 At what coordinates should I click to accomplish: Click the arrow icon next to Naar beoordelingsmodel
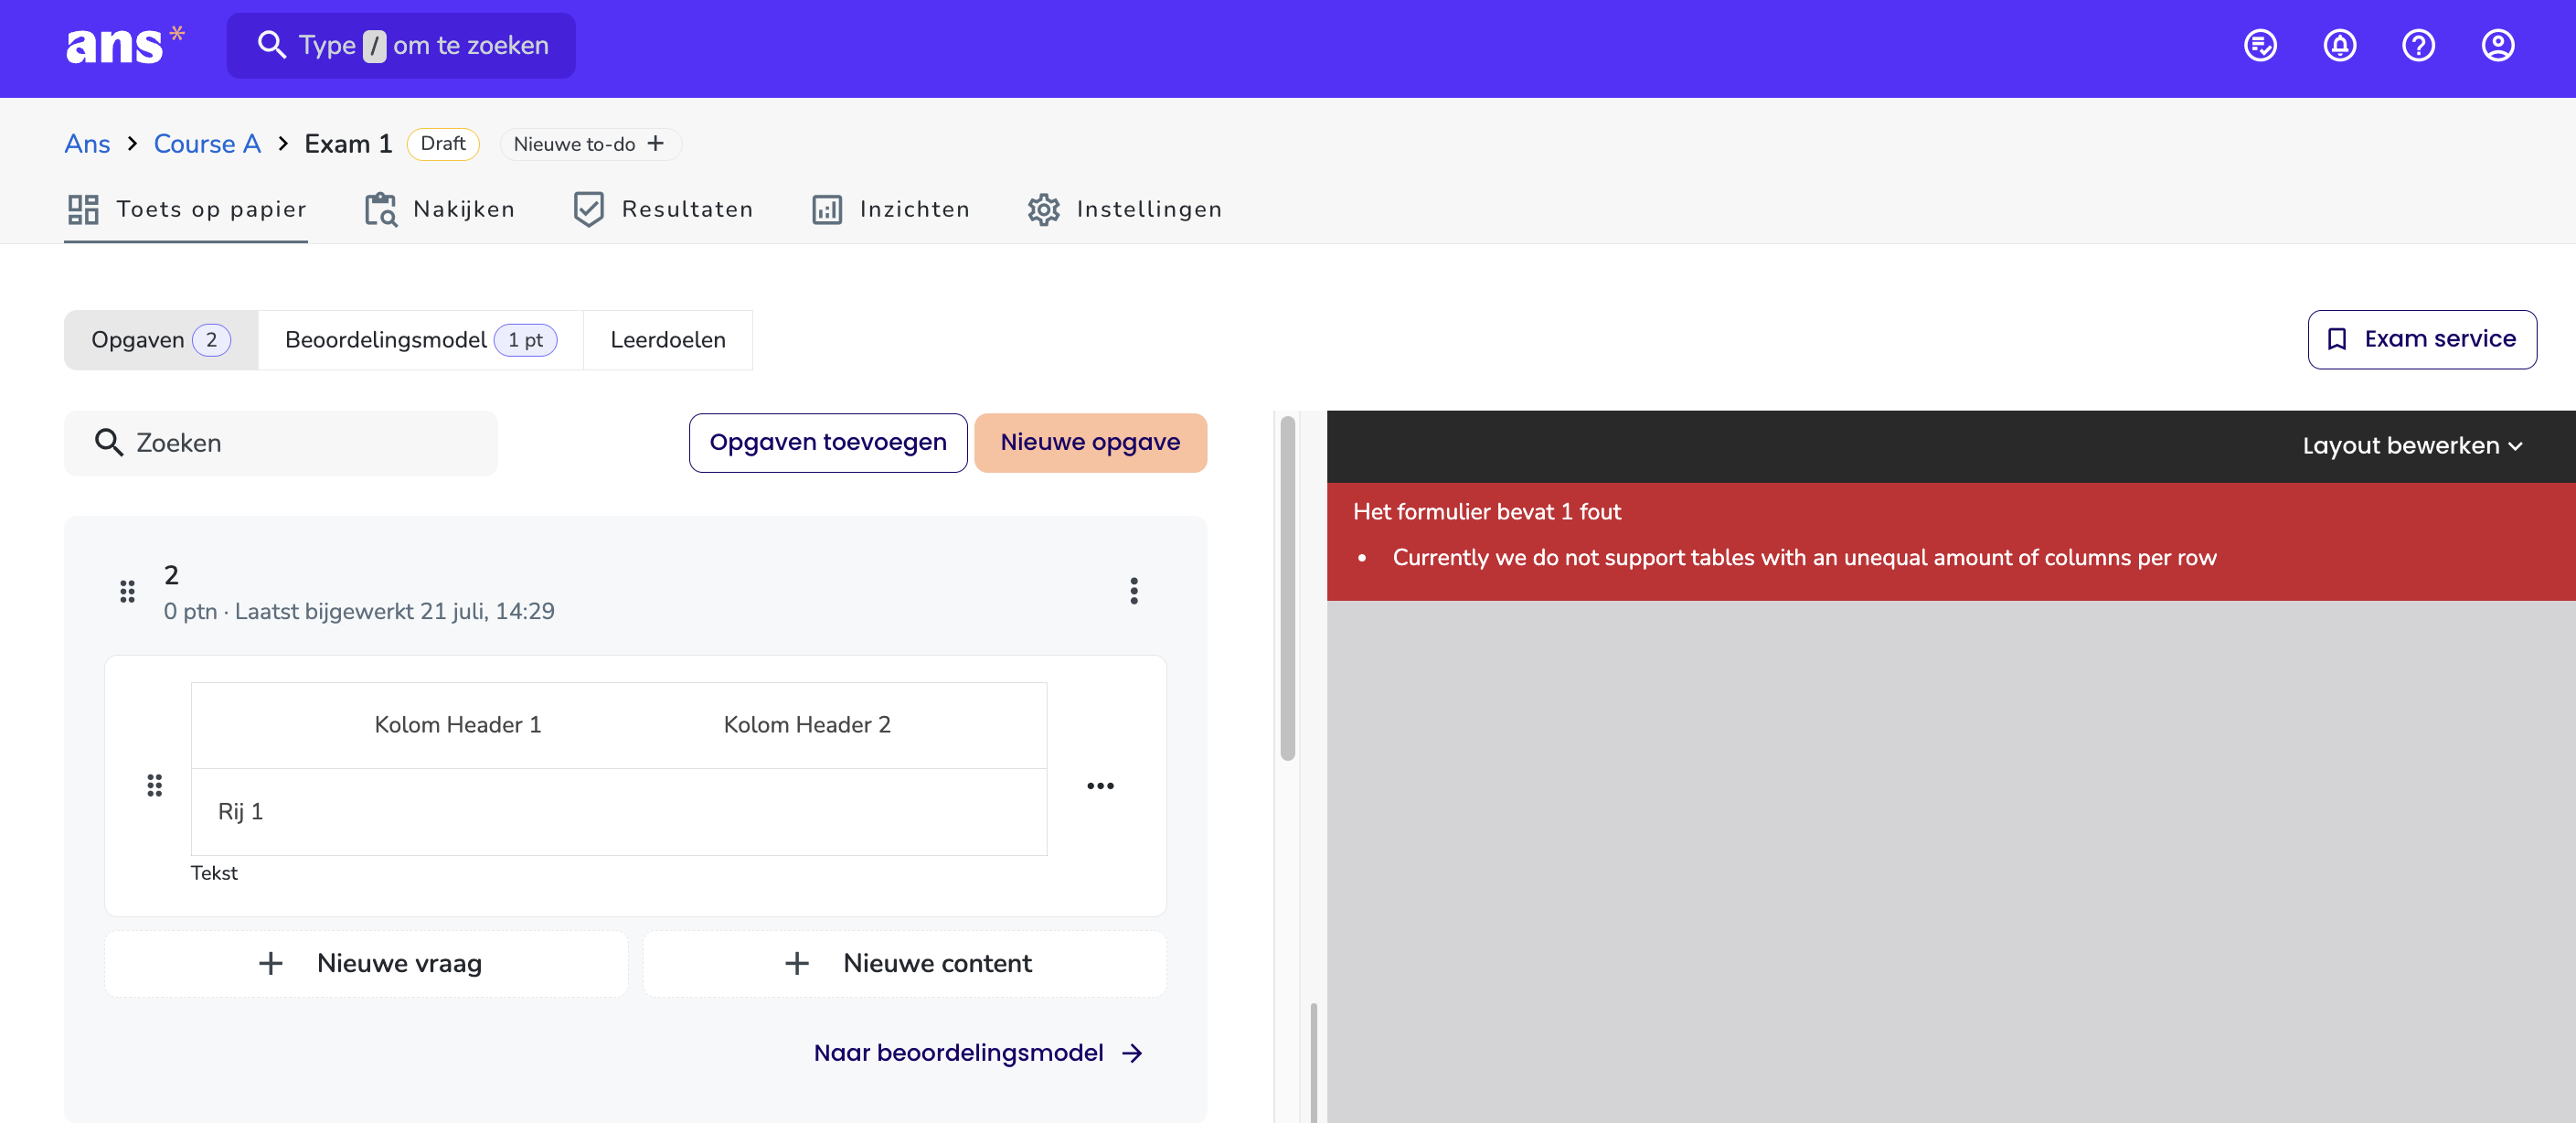point(1132,1053)
